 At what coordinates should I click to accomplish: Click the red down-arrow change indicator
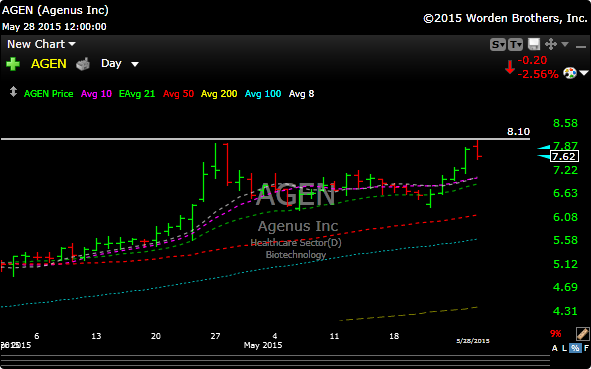510,67
